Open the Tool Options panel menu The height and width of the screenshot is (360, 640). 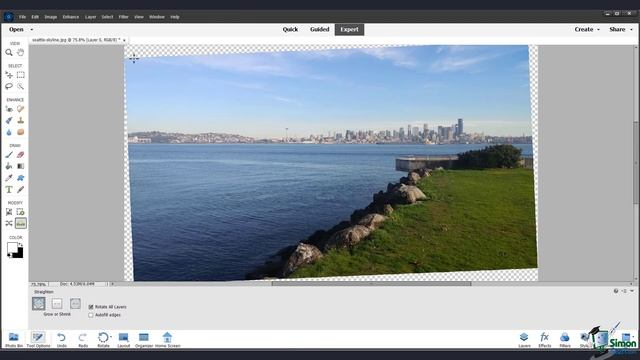point(624,291)
